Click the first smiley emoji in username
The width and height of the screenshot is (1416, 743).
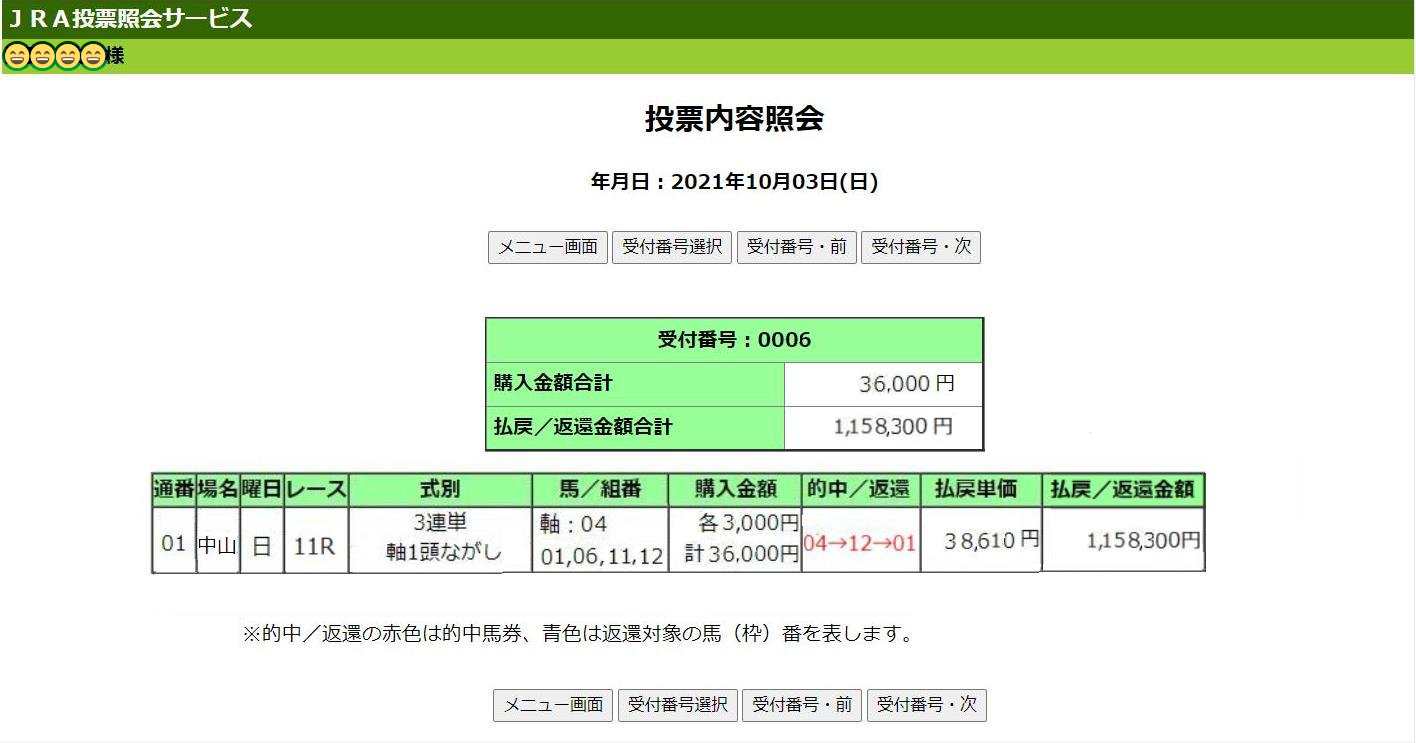click(x=16, y=57)
